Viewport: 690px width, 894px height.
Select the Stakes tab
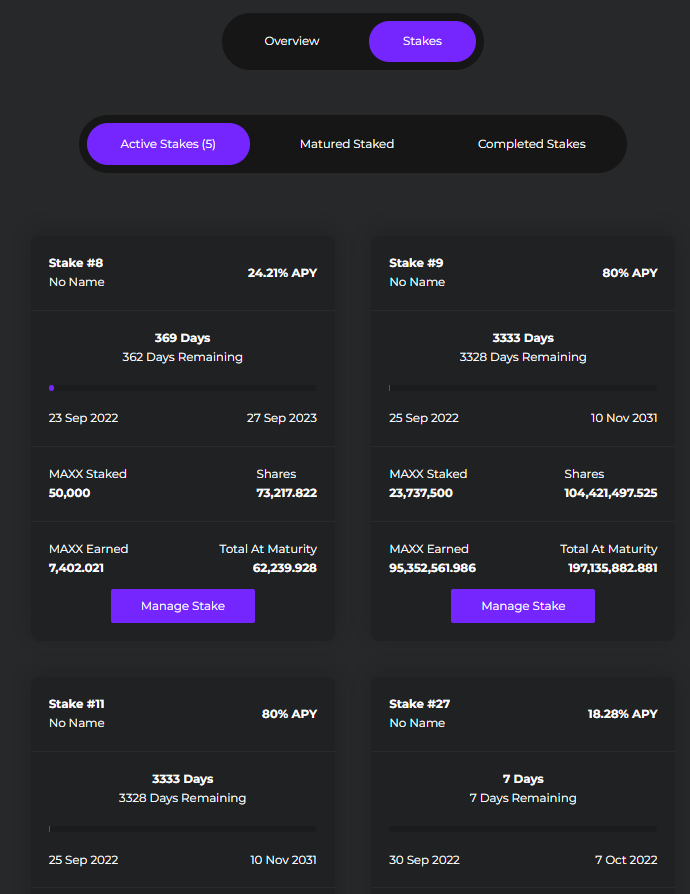pos(422,41)
